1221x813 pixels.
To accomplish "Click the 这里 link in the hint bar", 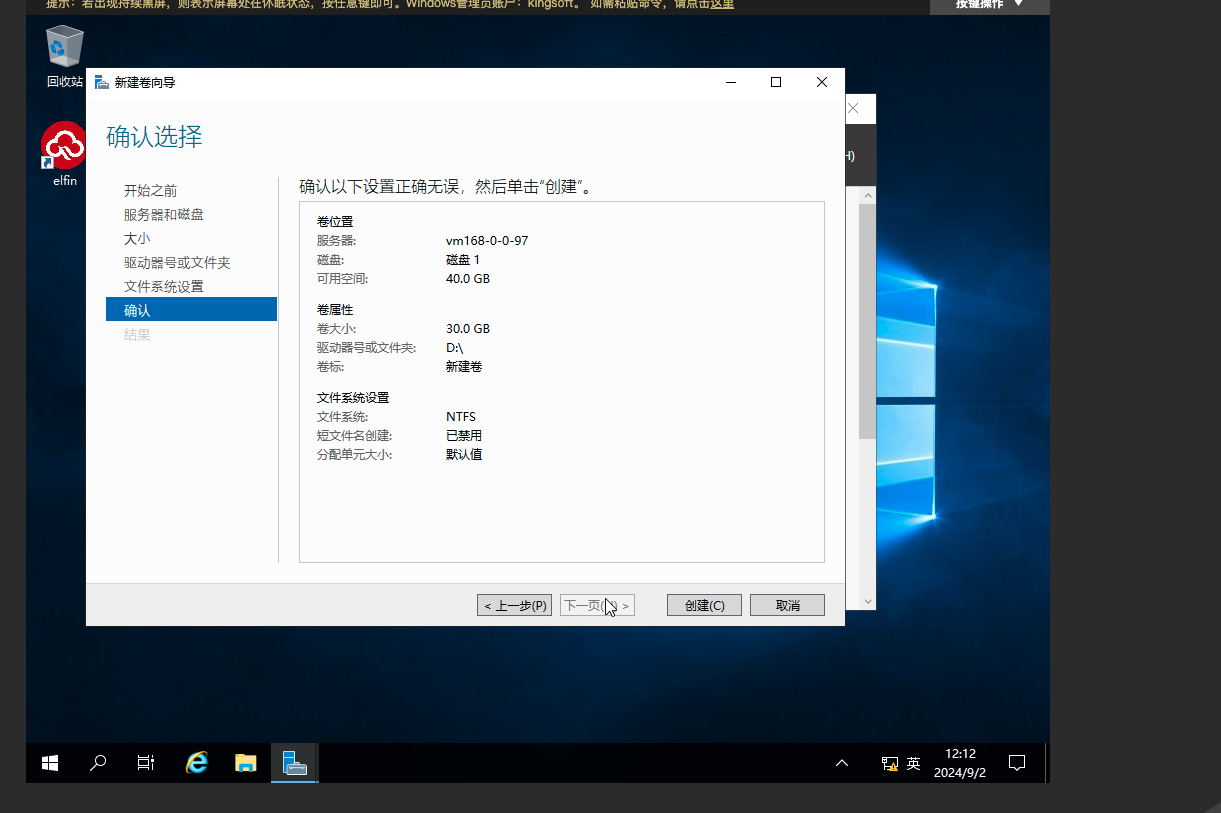I will pyautogui.click(x=722, y=4).
